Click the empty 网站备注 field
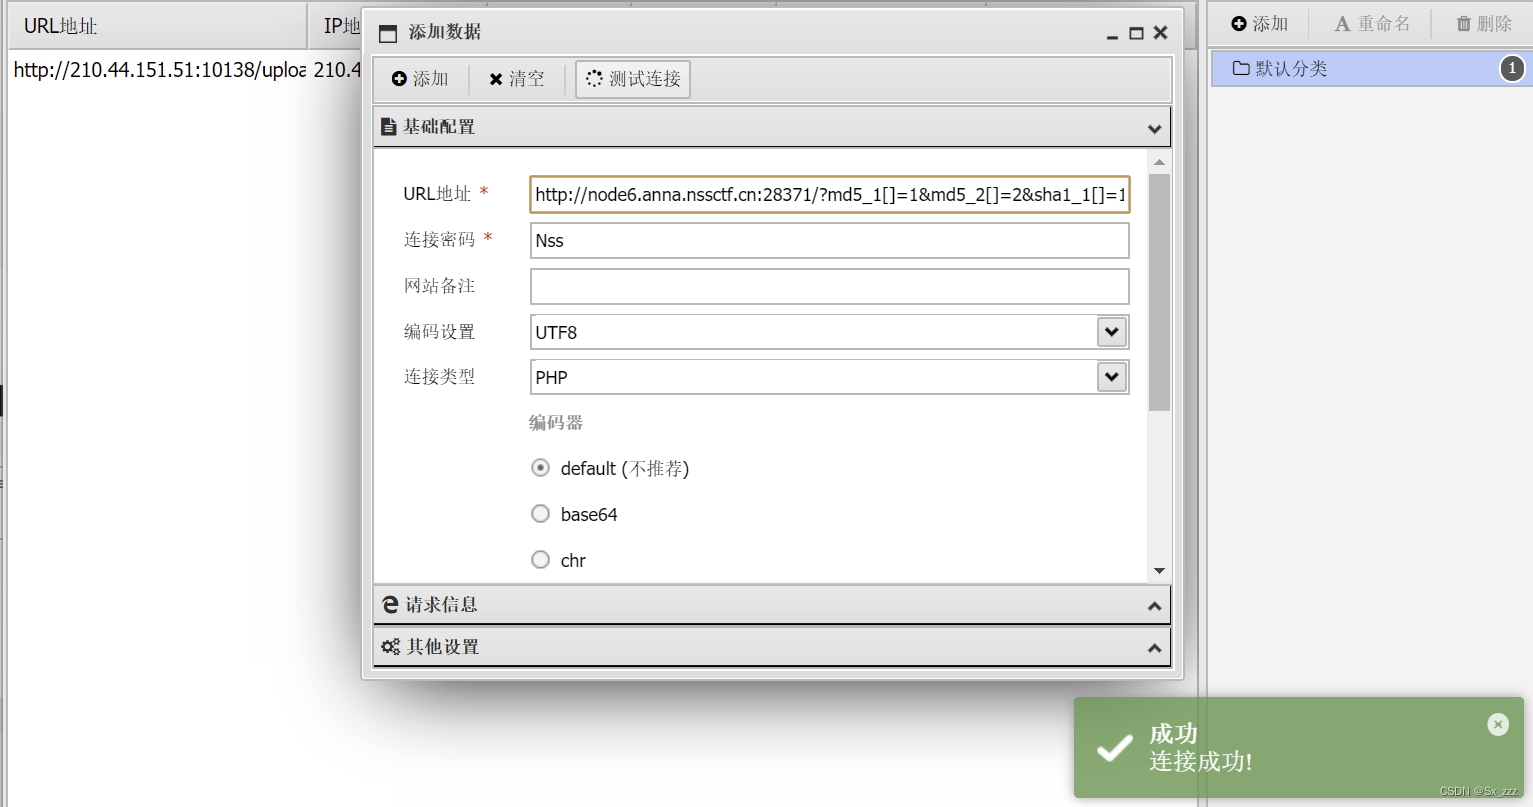Image resolution: width=1533 pixels, height=807 pixels. tap(829, 286)
